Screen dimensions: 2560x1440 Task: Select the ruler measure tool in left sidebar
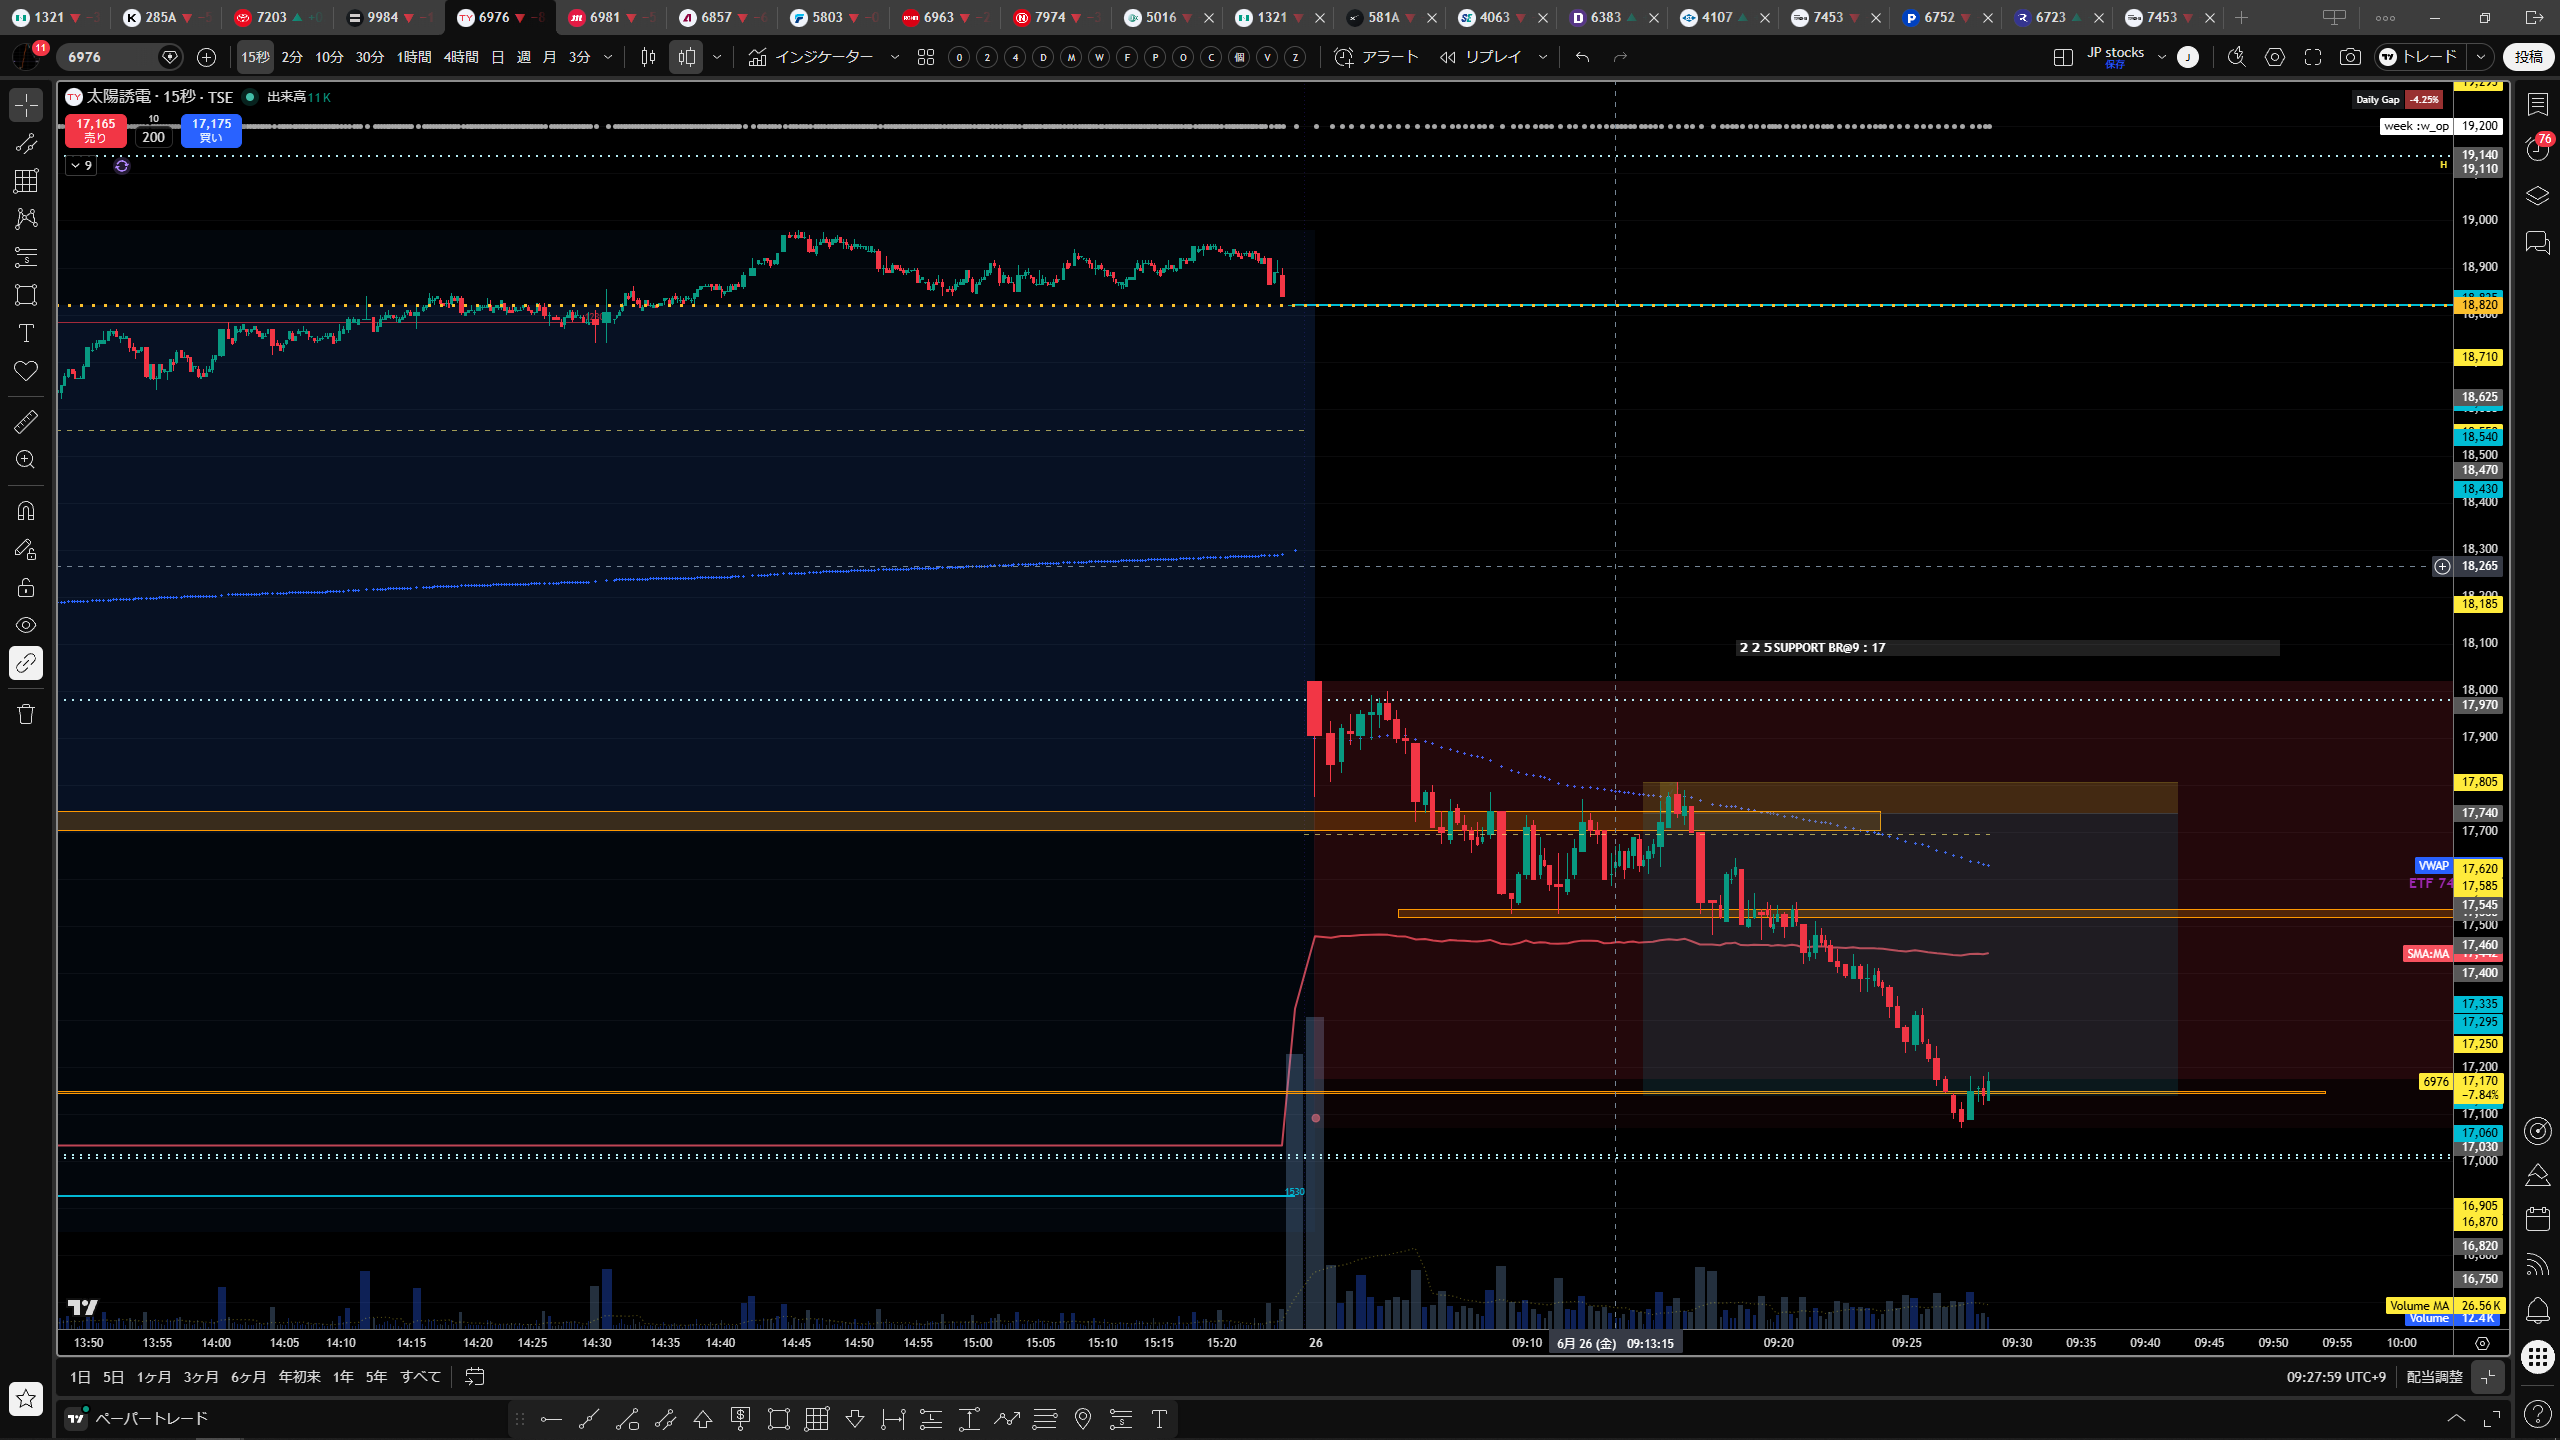26,421
